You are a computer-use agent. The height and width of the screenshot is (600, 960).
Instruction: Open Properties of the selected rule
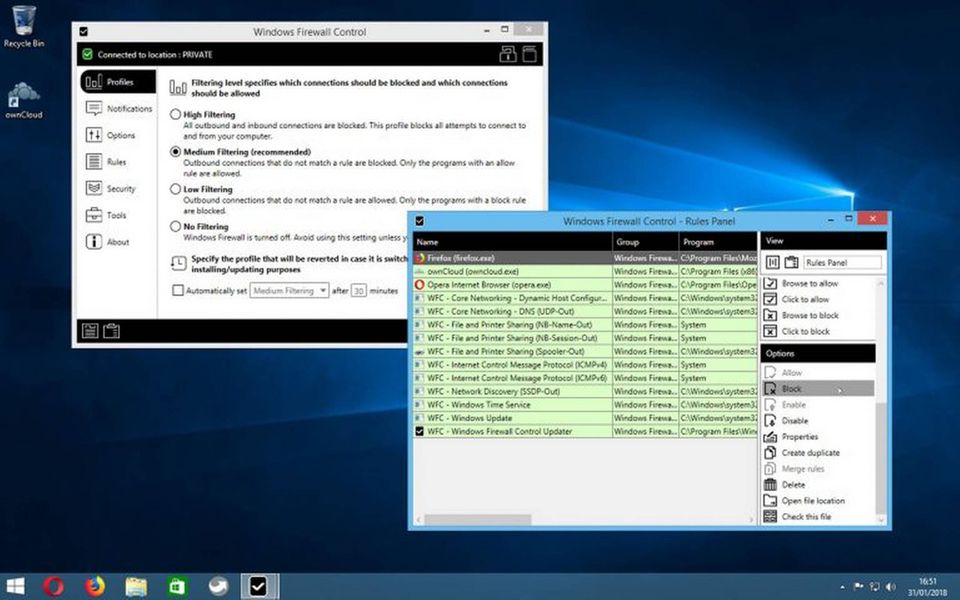coord(799,437)
